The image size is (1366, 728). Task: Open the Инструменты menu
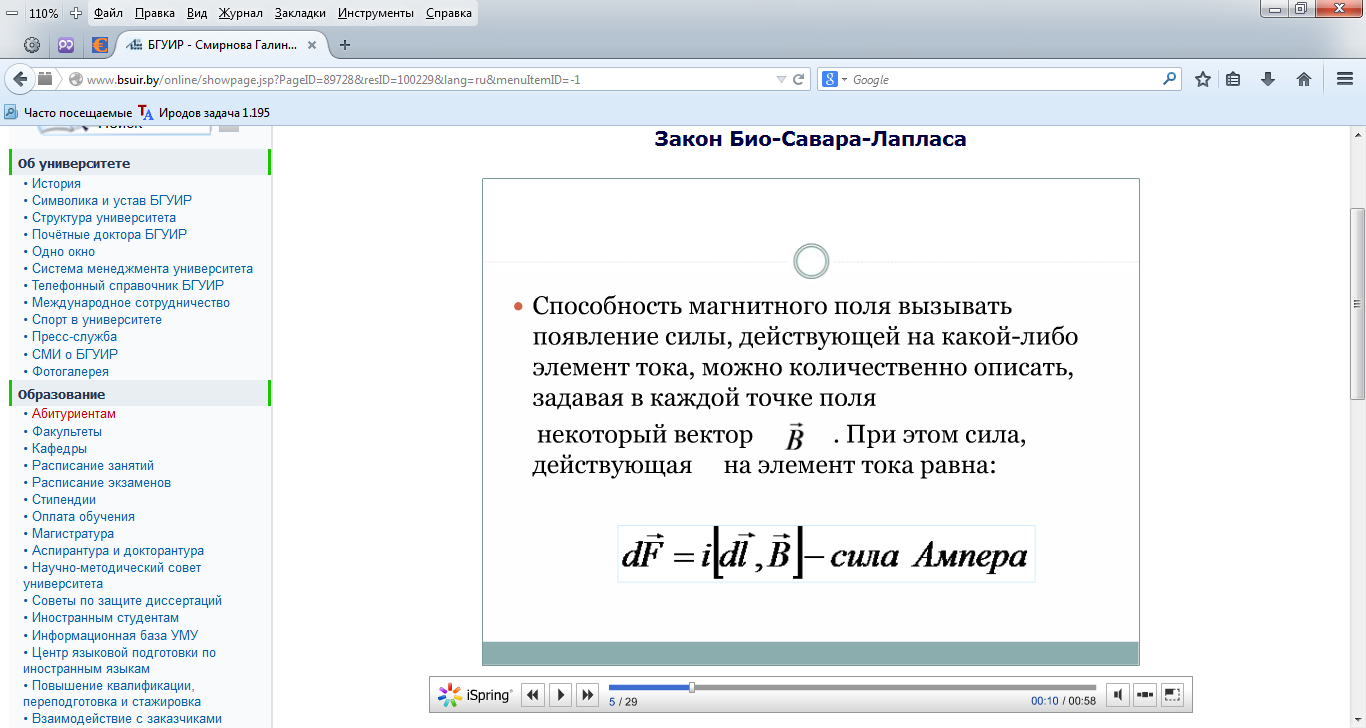378,14
